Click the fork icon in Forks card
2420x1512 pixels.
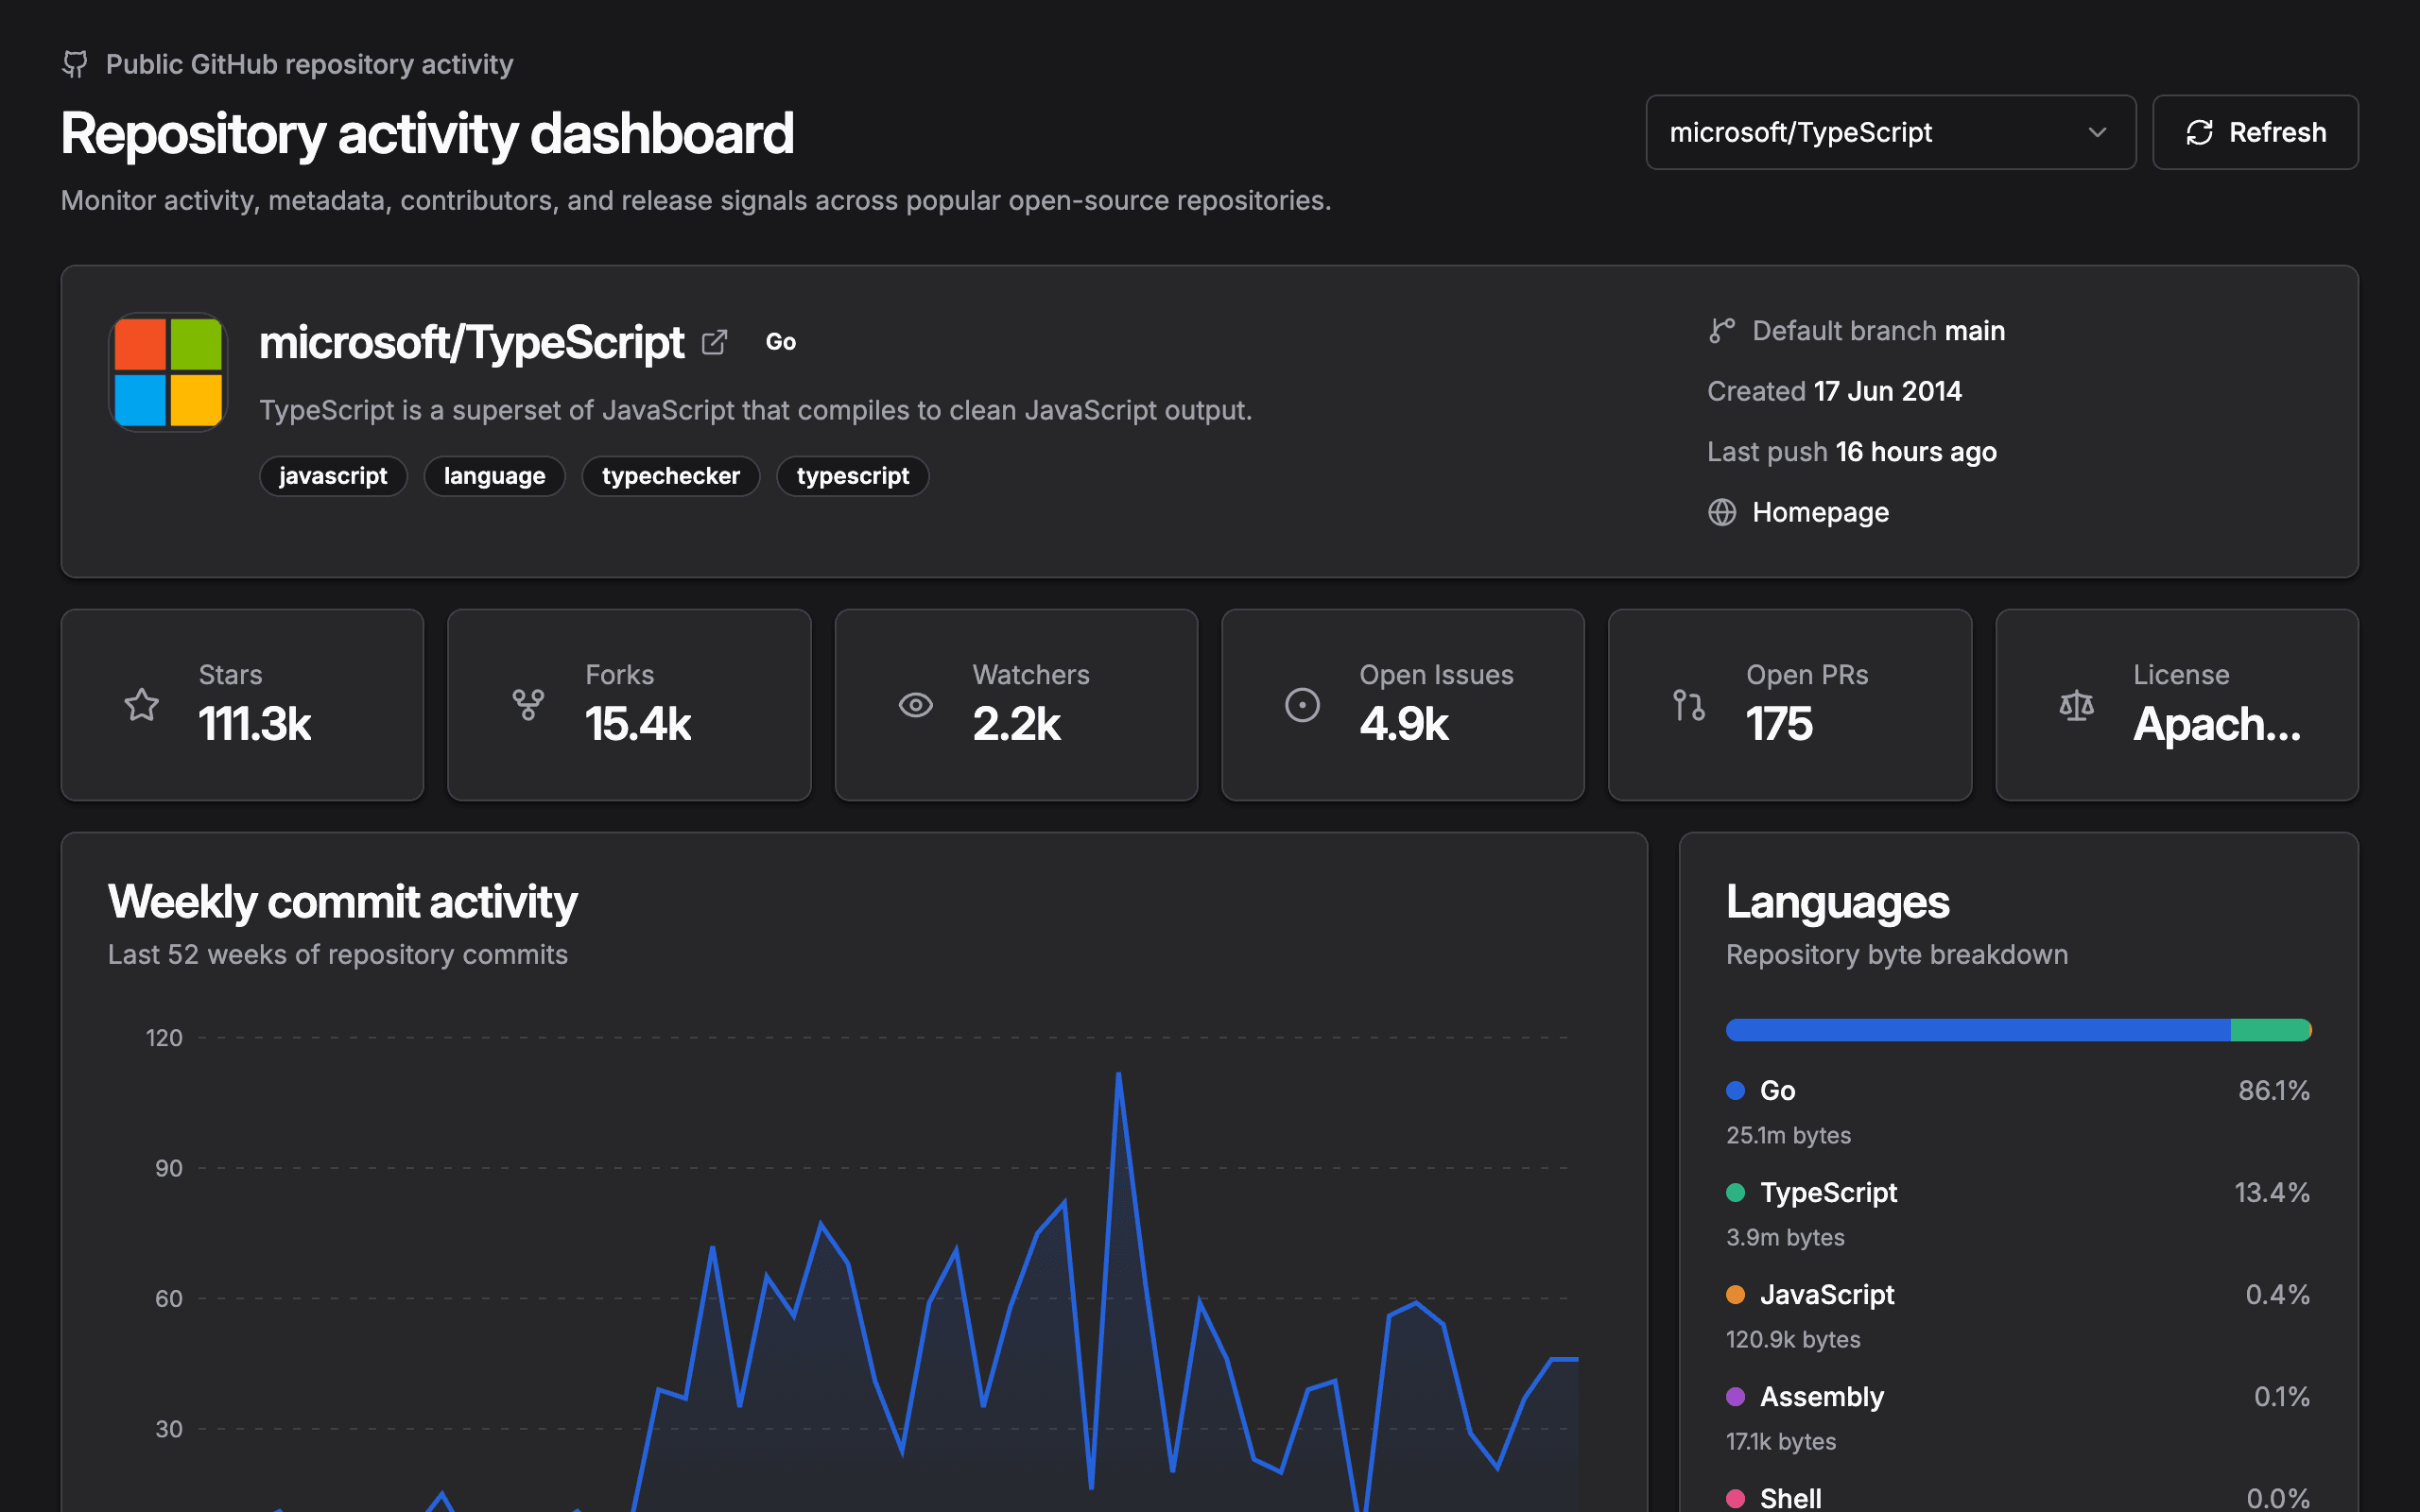[528, 705]
